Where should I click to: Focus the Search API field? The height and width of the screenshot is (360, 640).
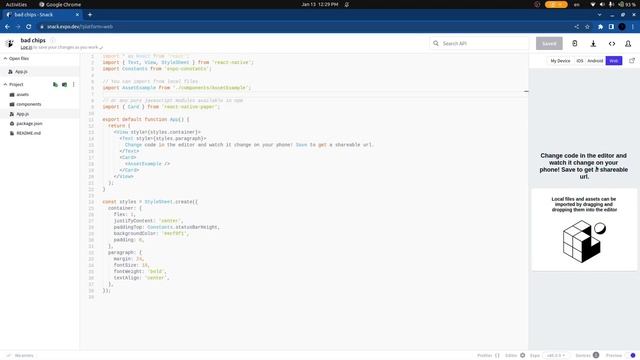tap(479, 43)
